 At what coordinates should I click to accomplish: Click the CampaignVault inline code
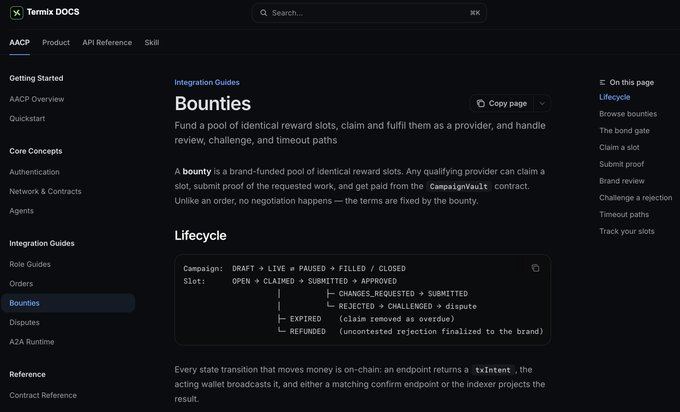point(458,186)
